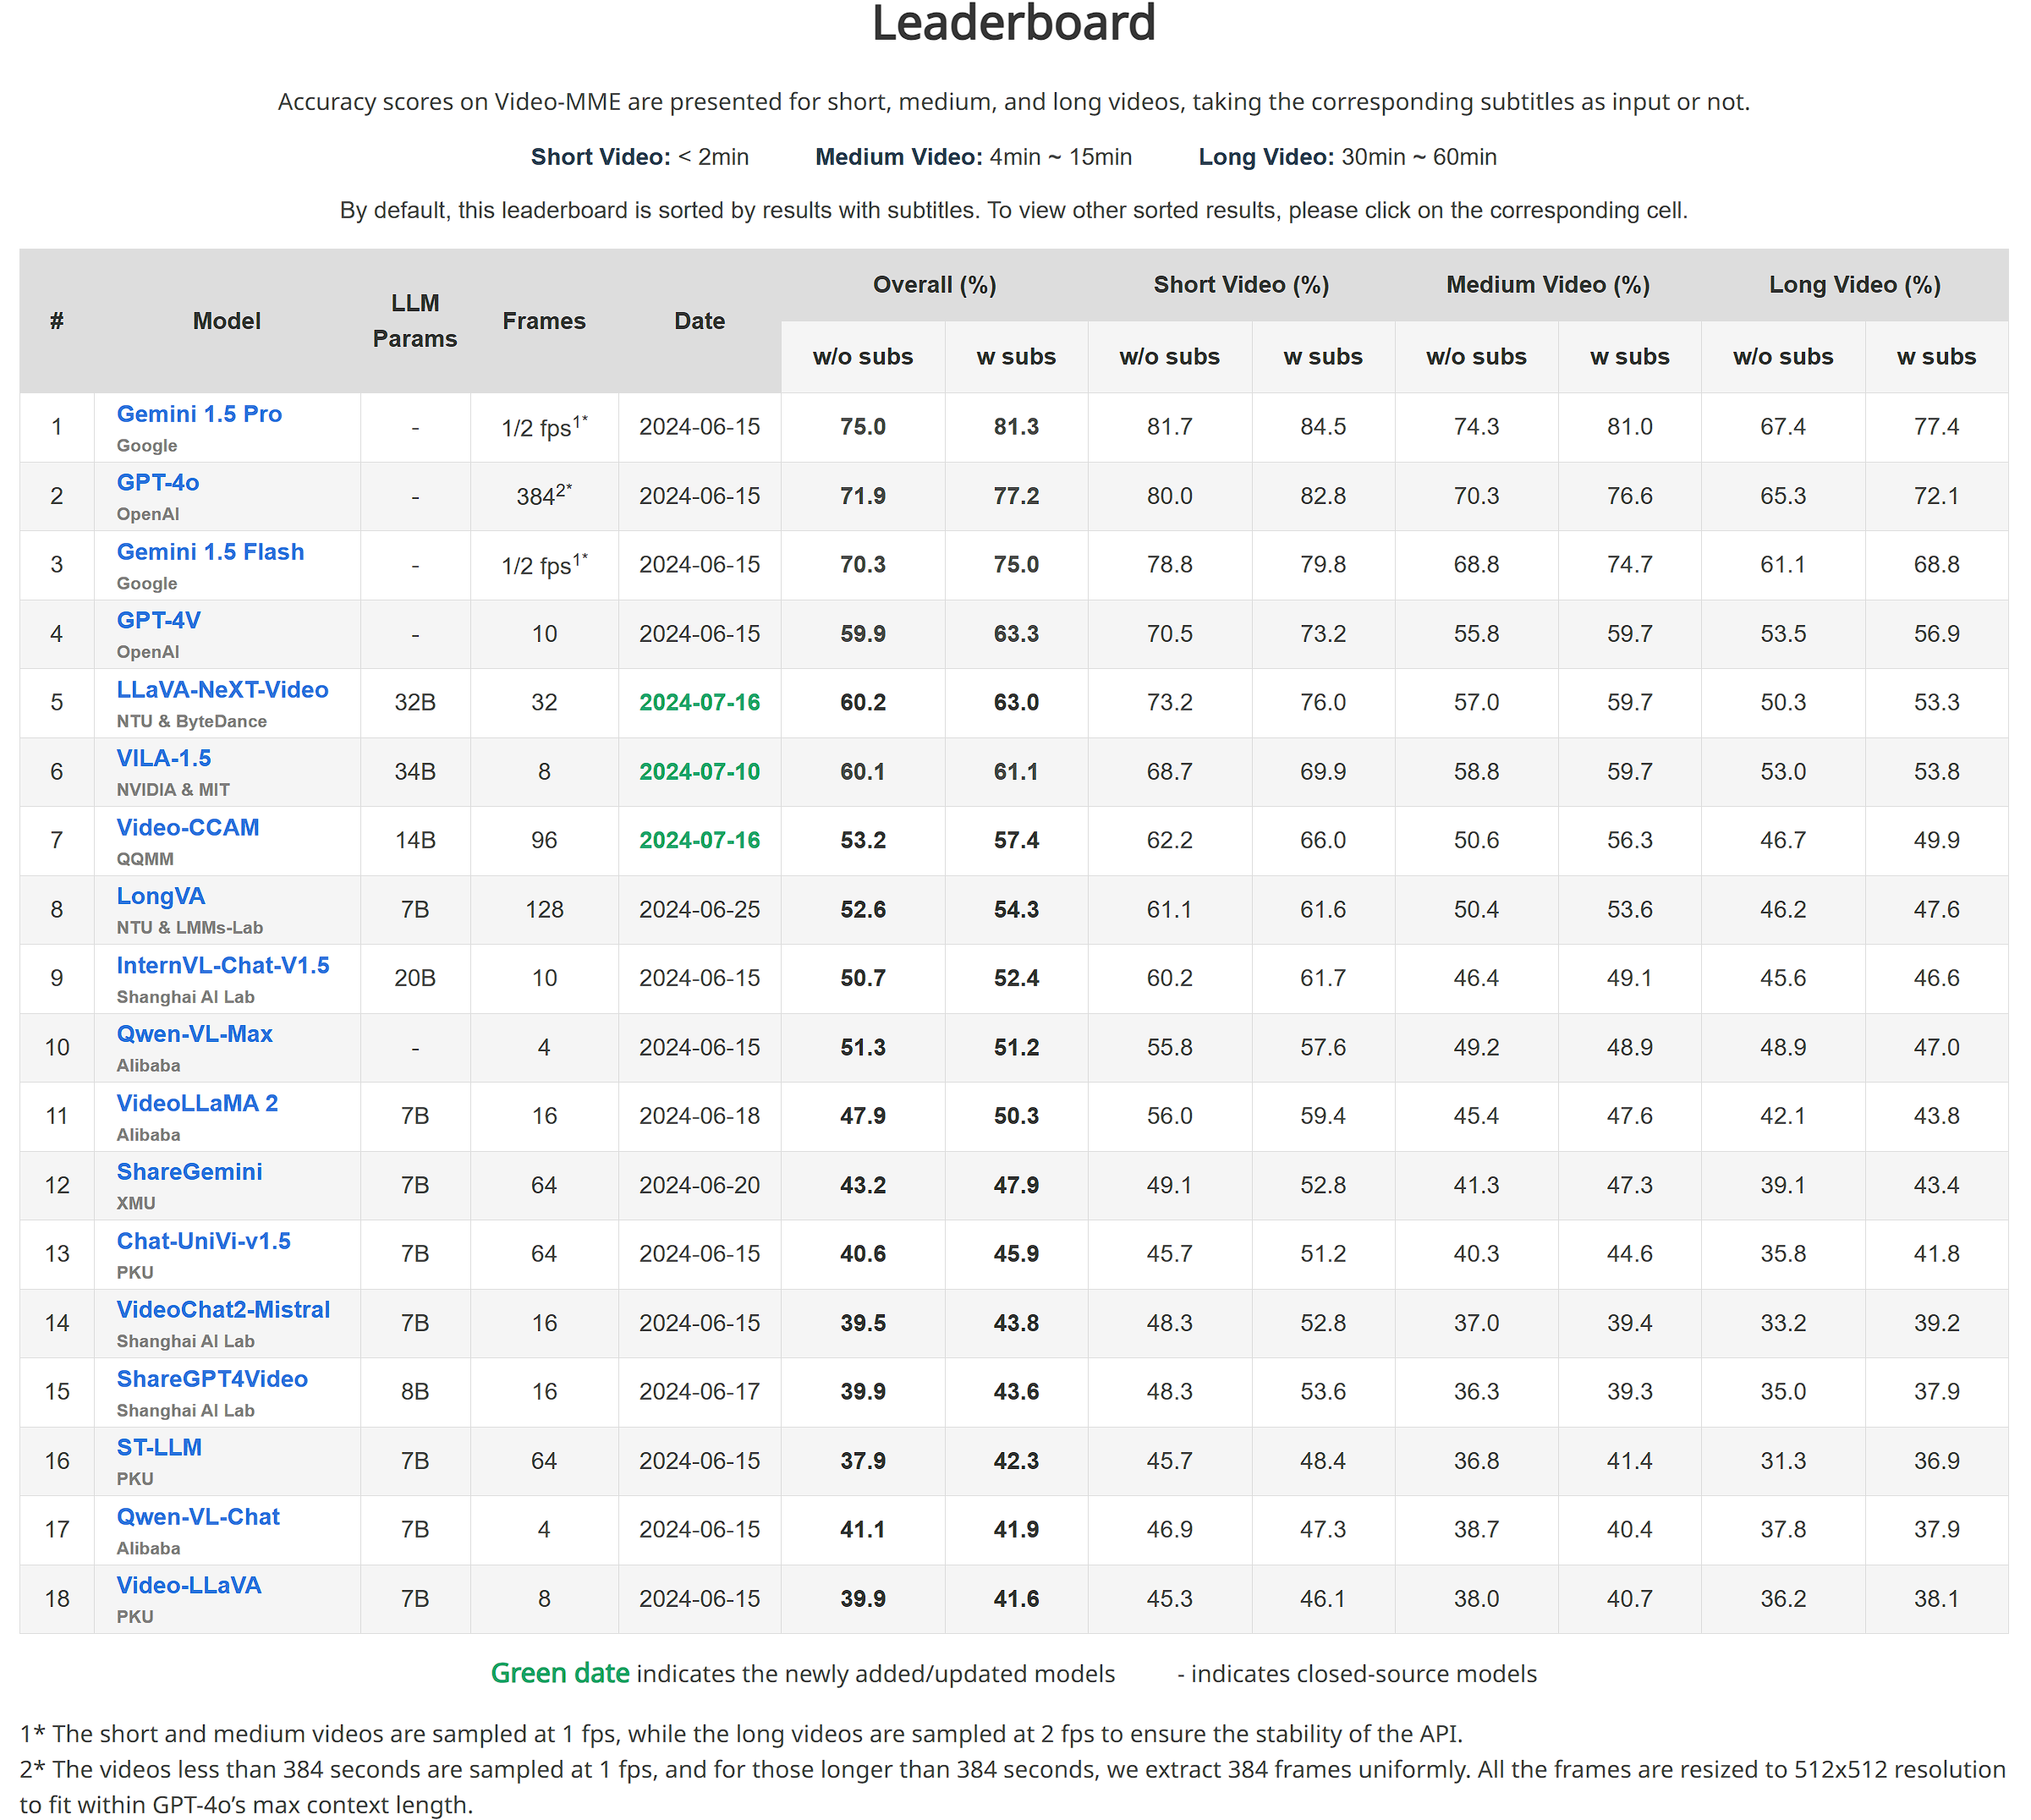The width and height of the screenshot is (2031, 1820).
Task: Sort by Long Video w/o subs
Action: (x=1783, y=357)
